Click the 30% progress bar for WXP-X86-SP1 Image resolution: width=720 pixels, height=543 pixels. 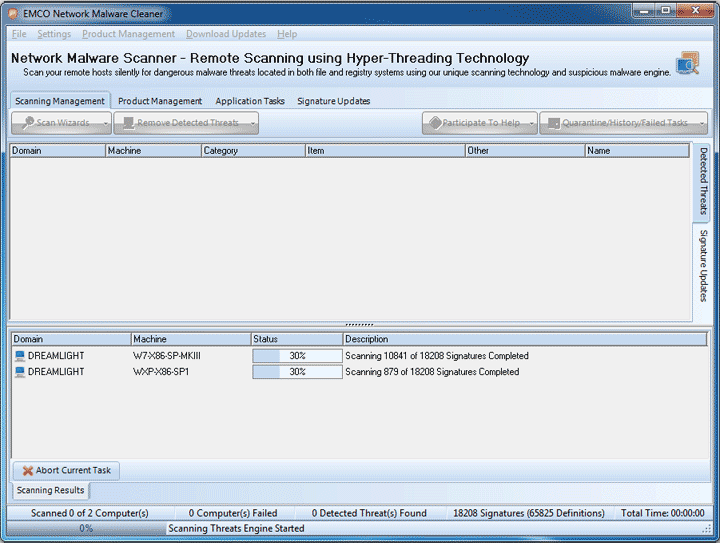pyautogui.click(x=297, y=372)
